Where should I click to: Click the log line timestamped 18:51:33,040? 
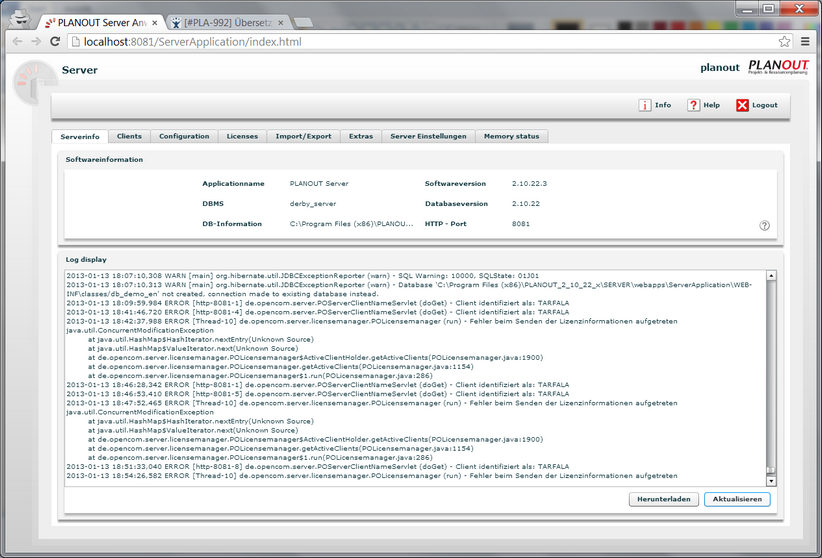[318, 467]
